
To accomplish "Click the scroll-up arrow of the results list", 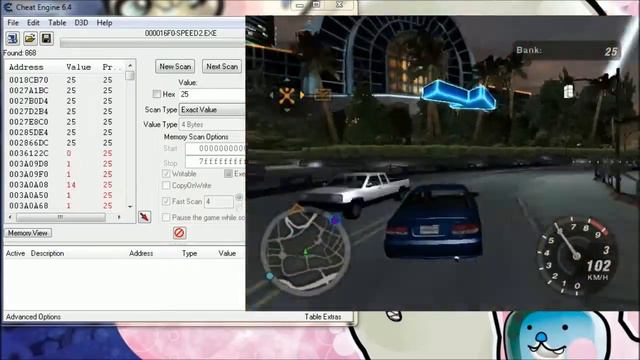I will click(130, 65).
